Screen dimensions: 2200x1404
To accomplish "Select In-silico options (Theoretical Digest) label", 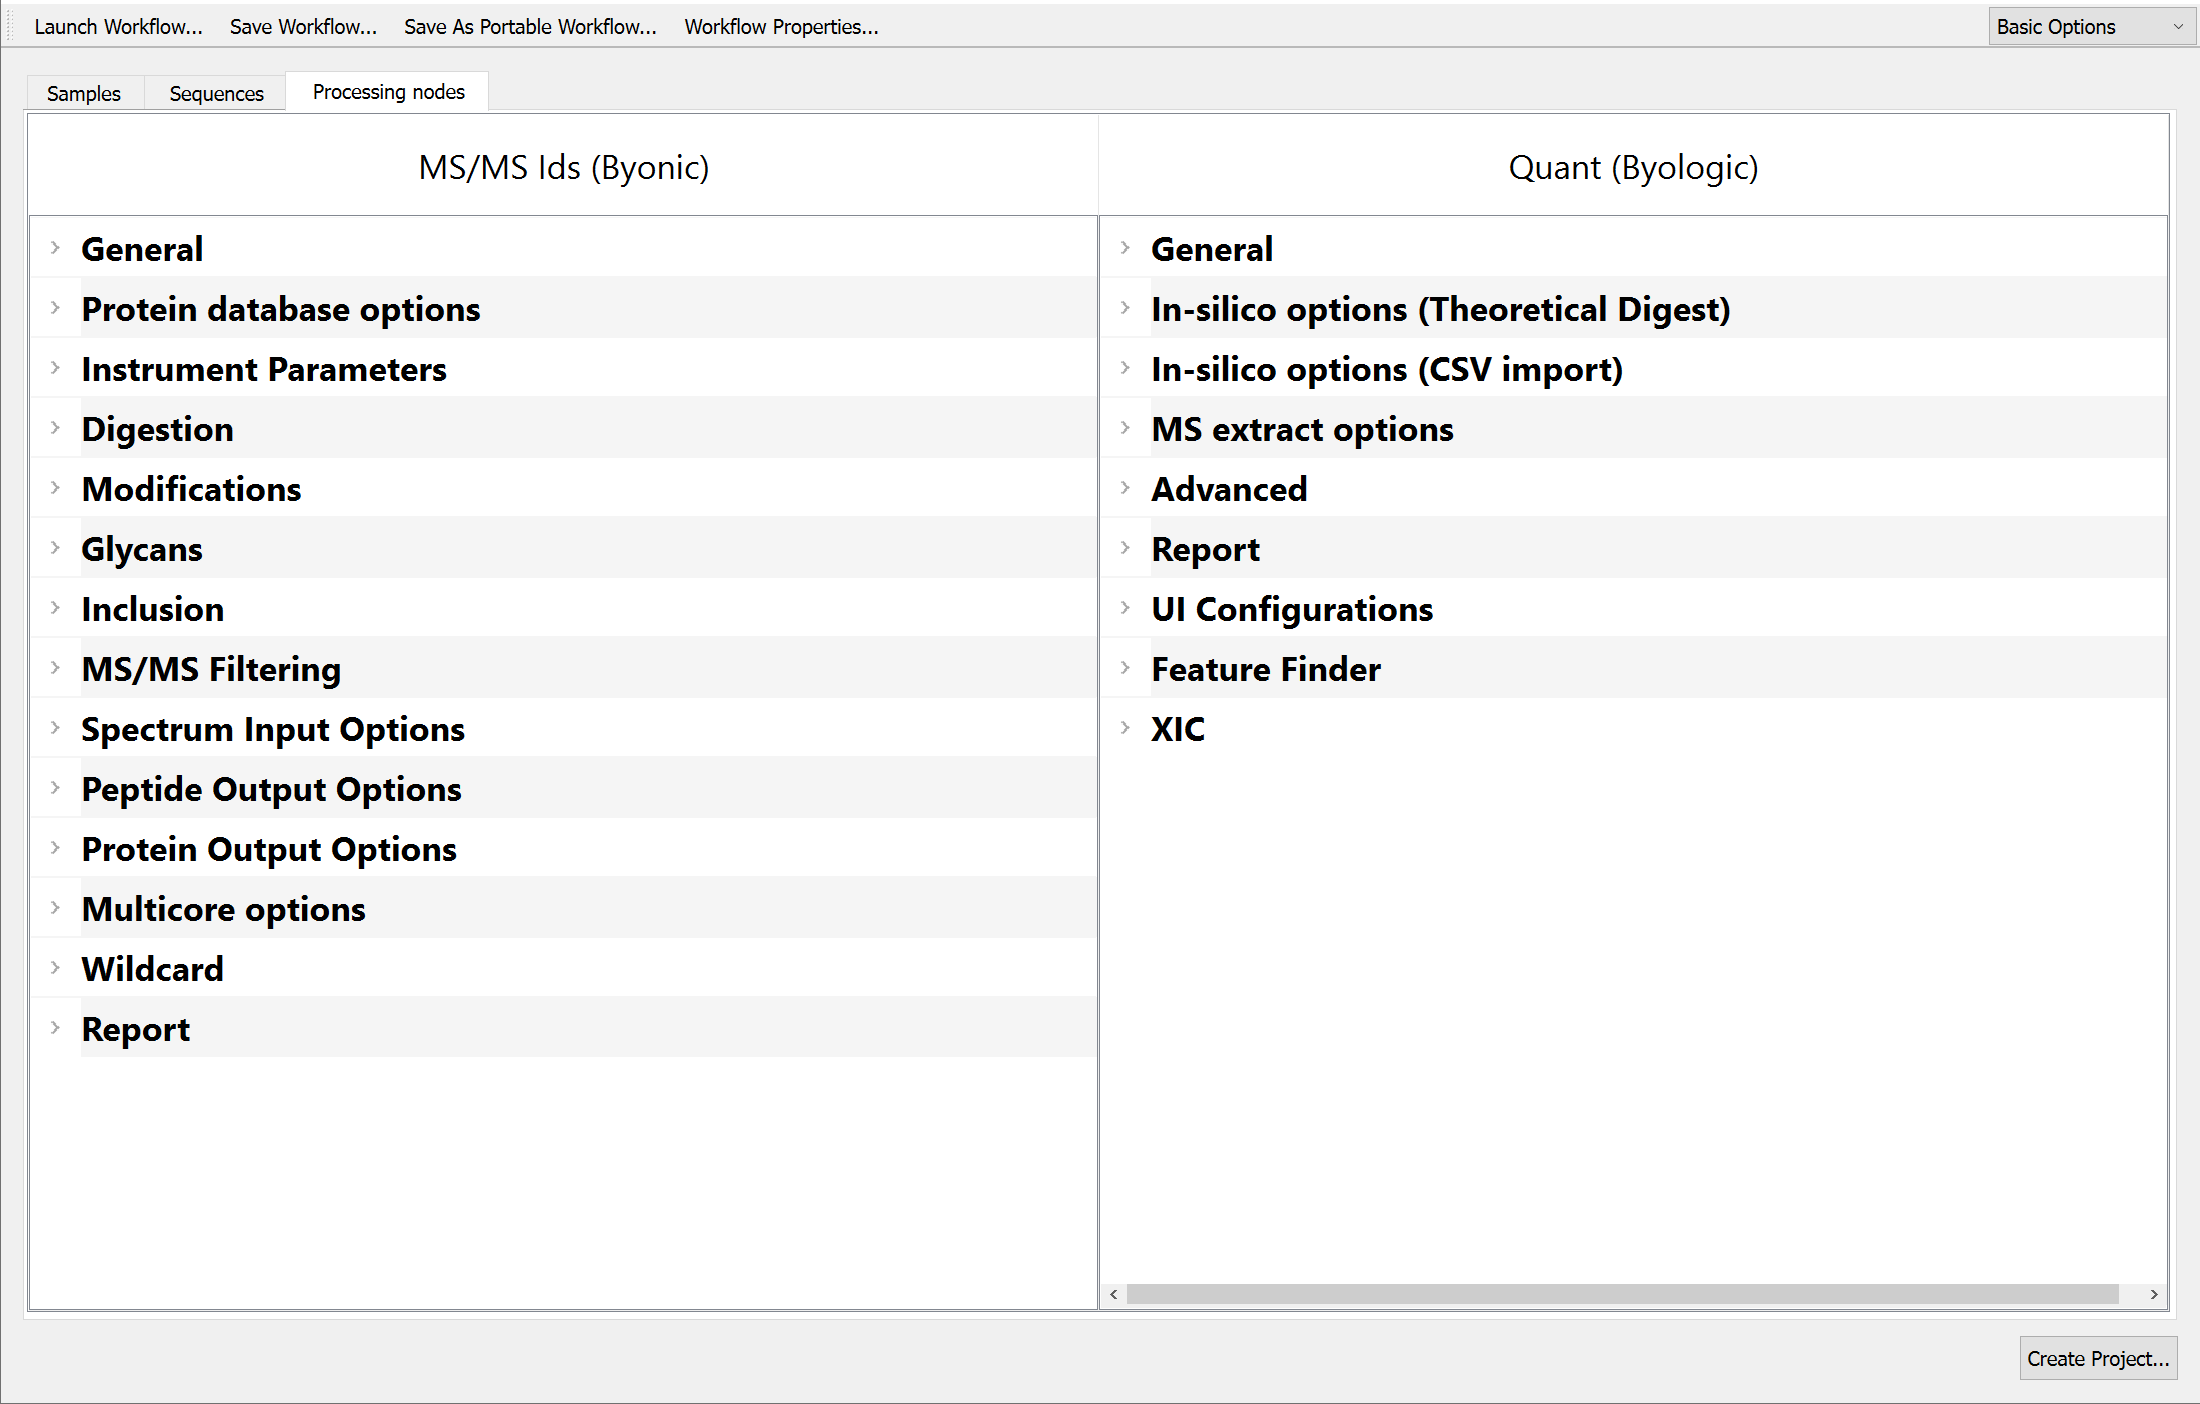I will [x=1441, y=310].
